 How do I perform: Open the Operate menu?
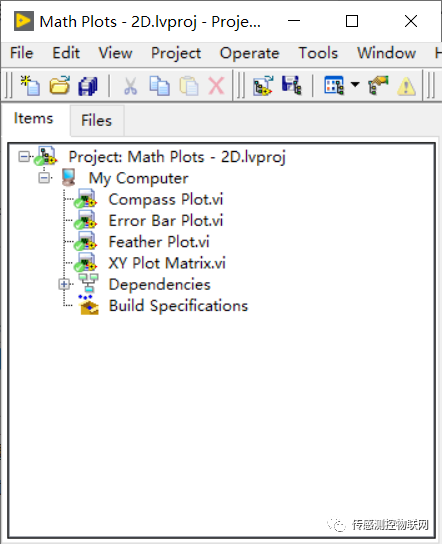point(249,53)
